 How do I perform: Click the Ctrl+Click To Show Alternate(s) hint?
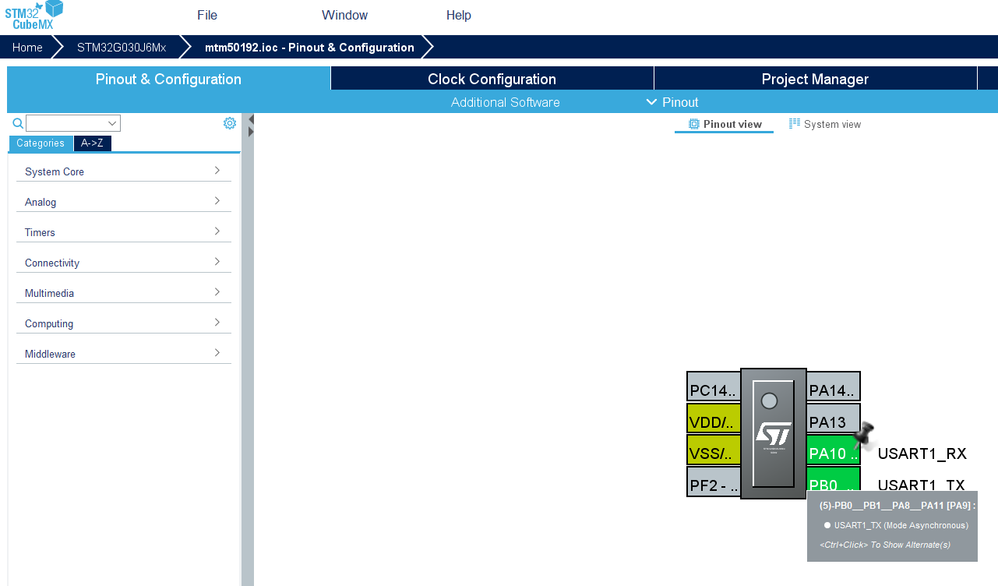(x=885, y=545)
